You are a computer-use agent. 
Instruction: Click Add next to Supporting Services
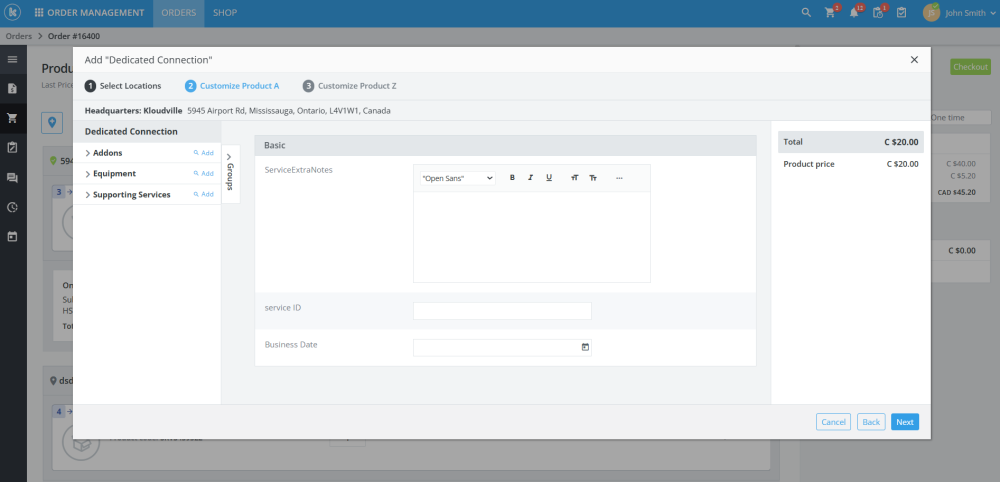tap(204, 194)
